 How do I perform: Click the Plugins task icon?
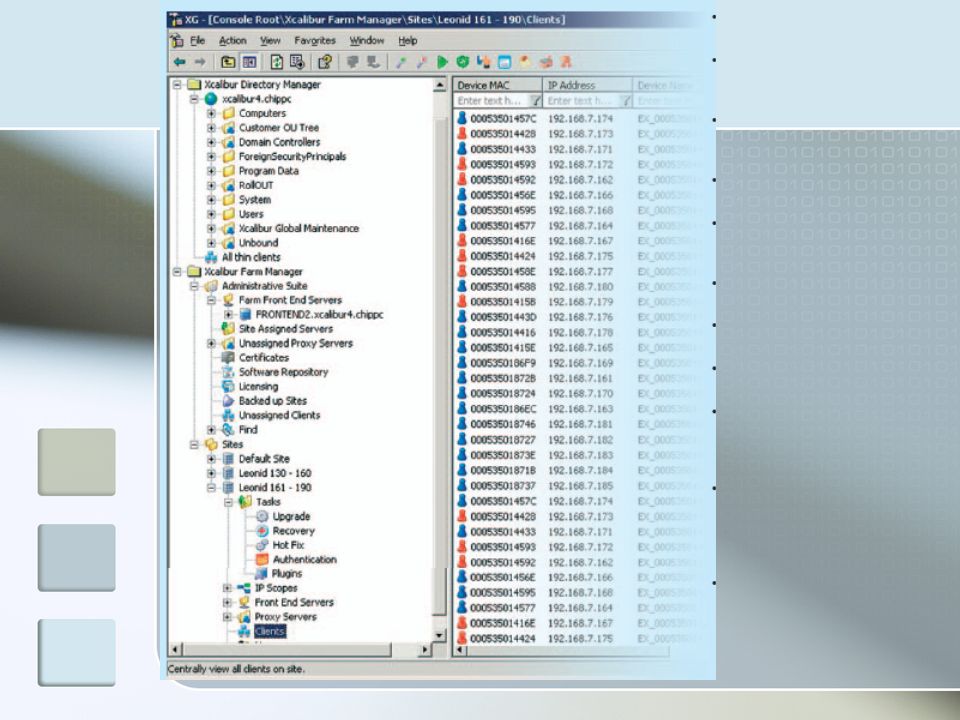point(262,574)
